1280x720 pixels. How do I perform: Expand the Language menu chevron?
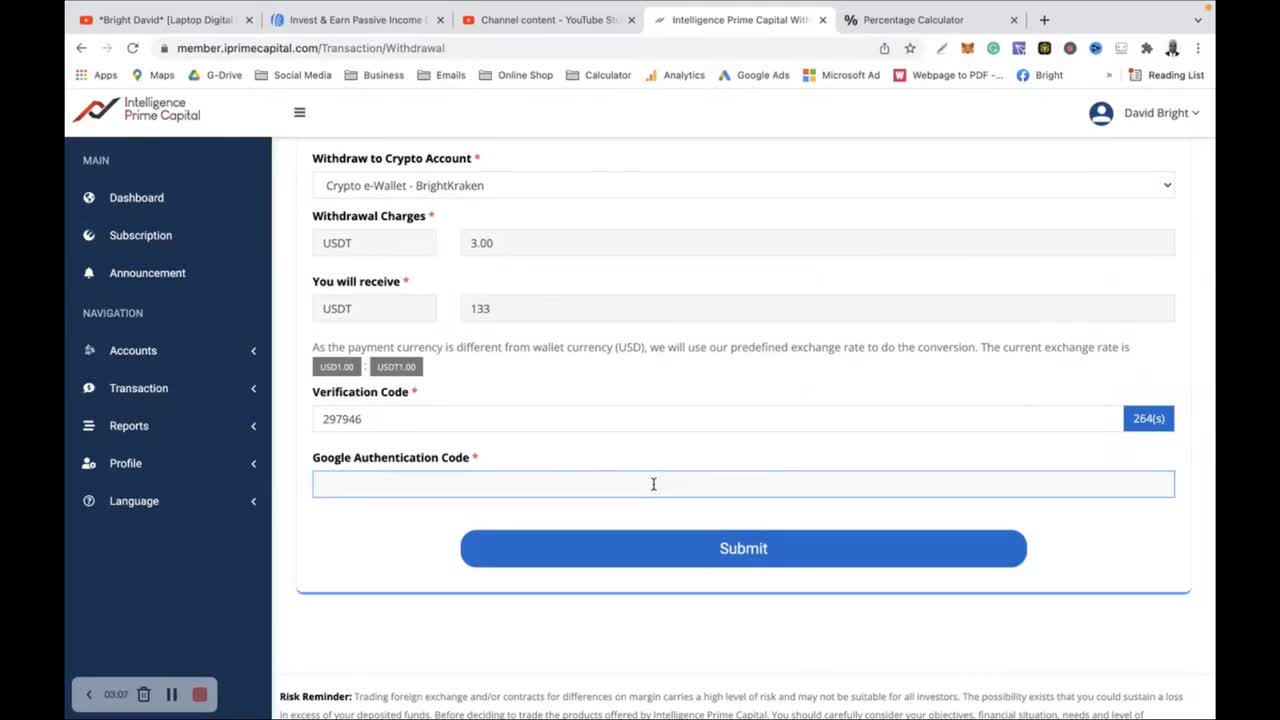coord(253,501)
